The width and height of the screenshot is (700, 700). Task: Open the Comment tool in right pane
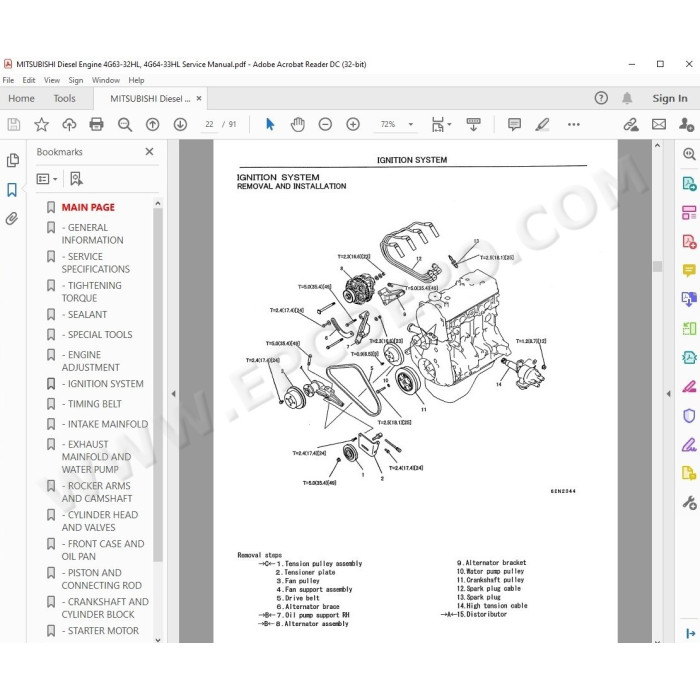(x=689, y=270)
